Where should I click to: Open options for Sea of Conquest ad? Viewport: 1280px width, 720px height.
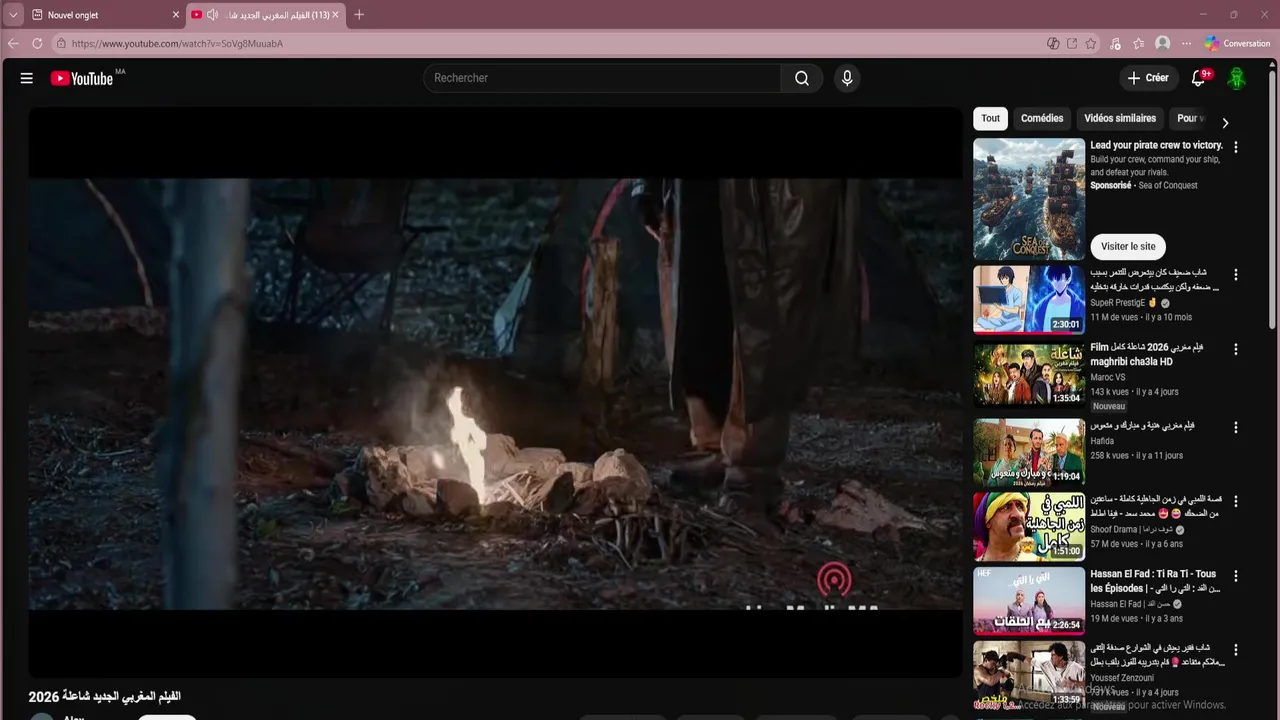pyautogui.click(x=1236, y=147)
